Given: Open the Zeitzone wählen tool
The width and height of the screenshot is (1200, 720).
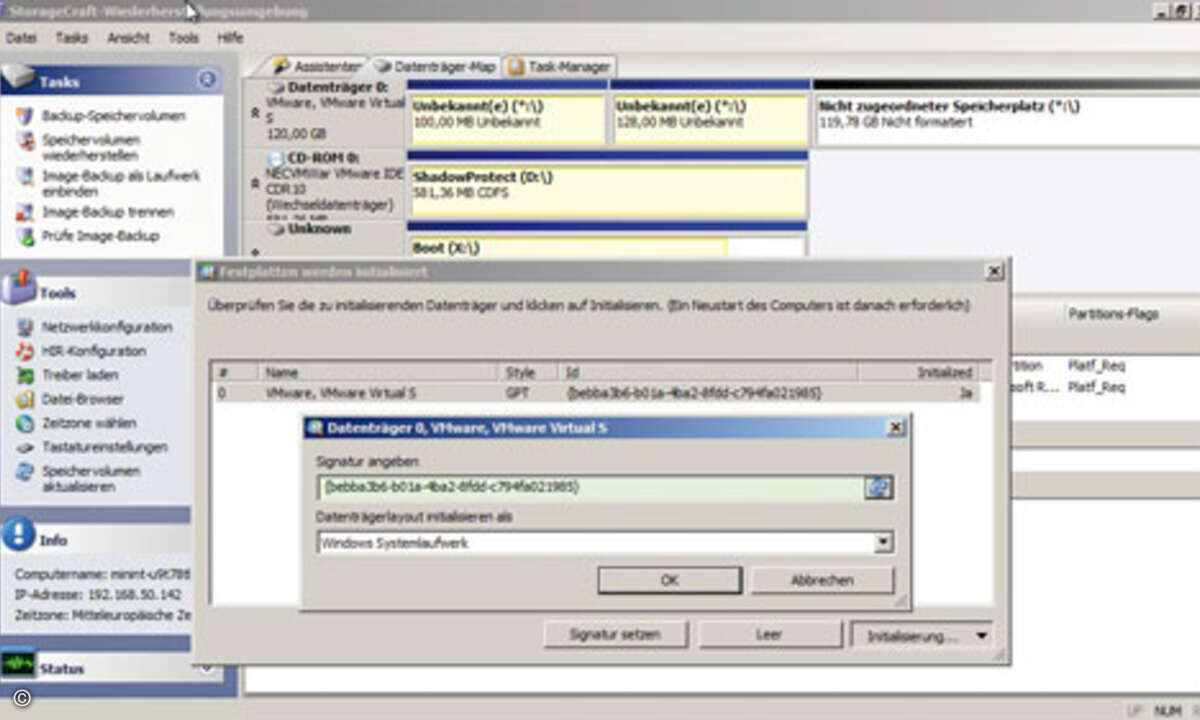Looking at the screenshot, I should 89,423.
